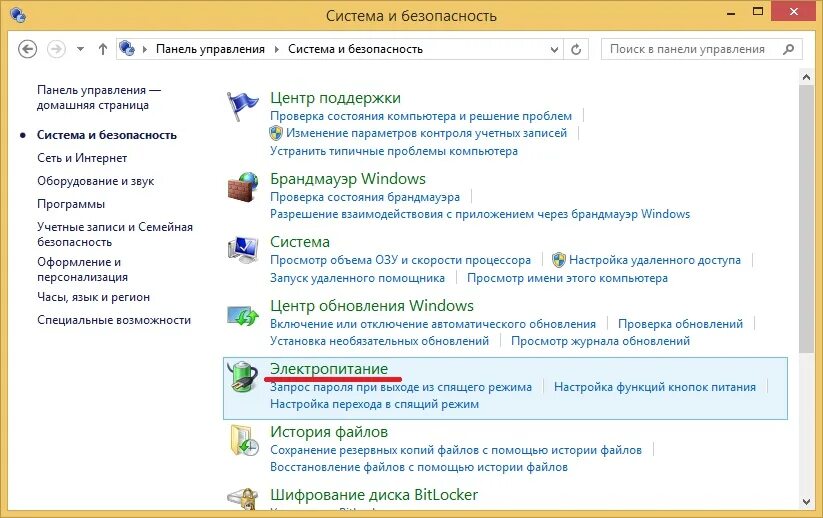
Task: Click the vertical scrollbar thumb
Action: [x=806, y=218]
